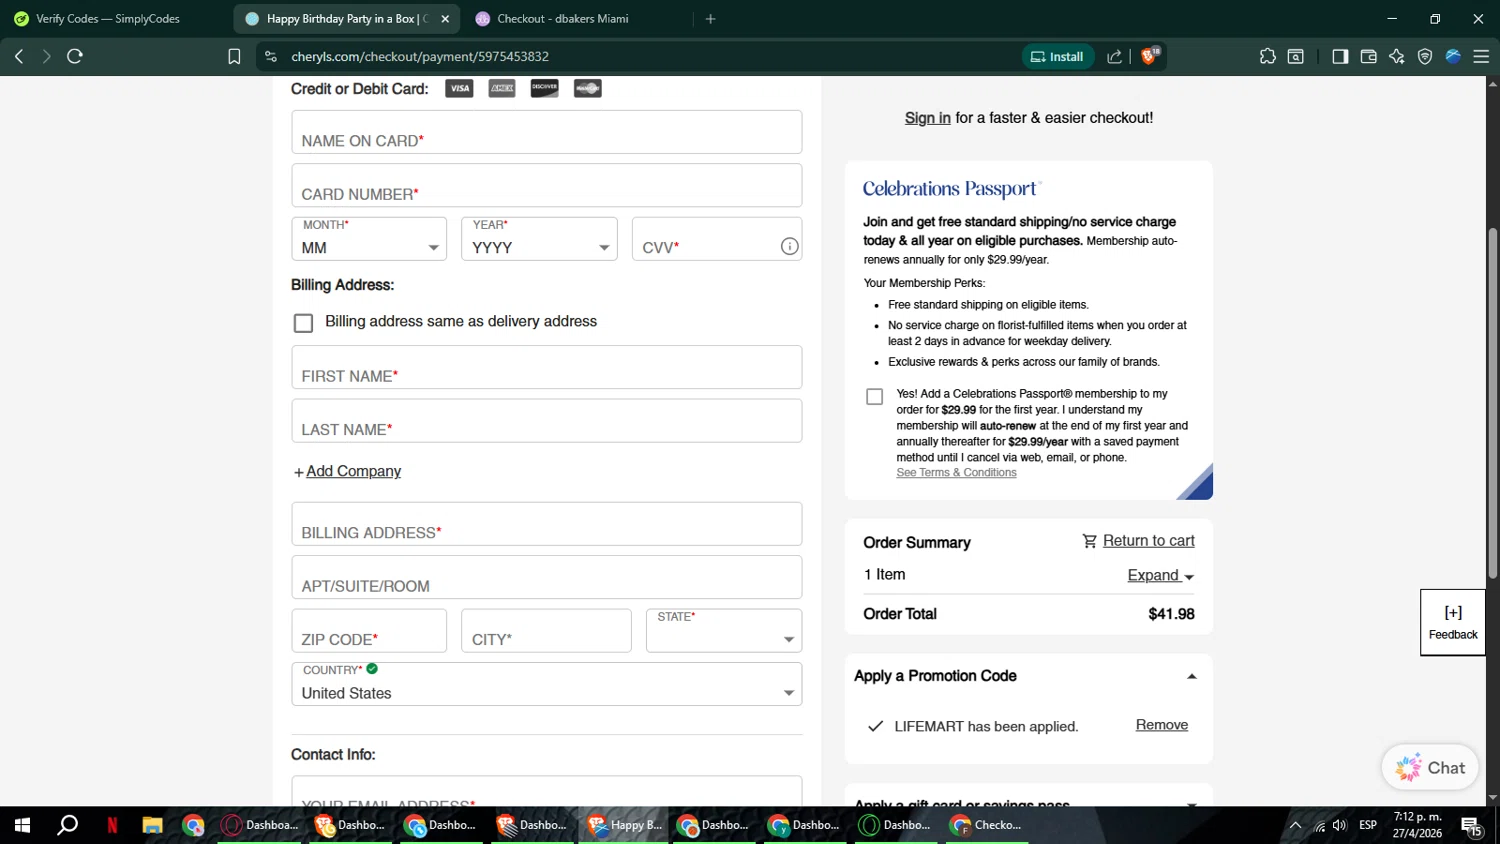Focus the CVV input field

[x=717, y=239]
